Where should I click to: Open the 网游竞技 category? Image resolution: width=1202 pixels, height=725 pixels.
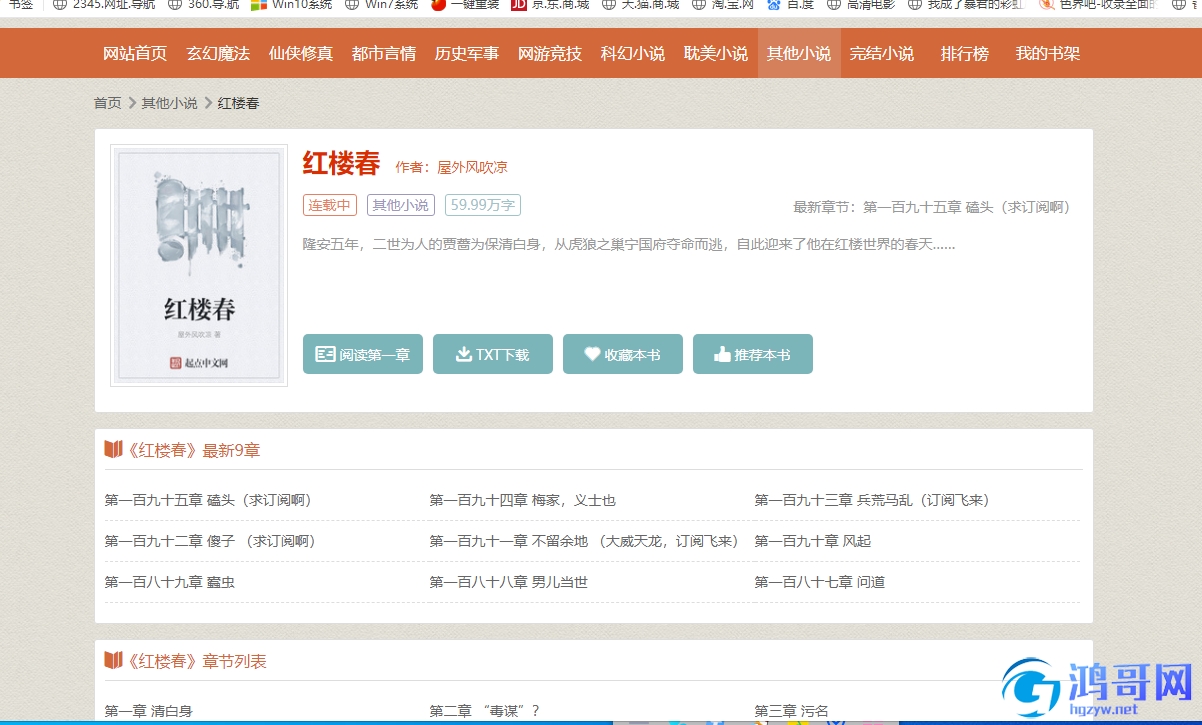(550, 53)
